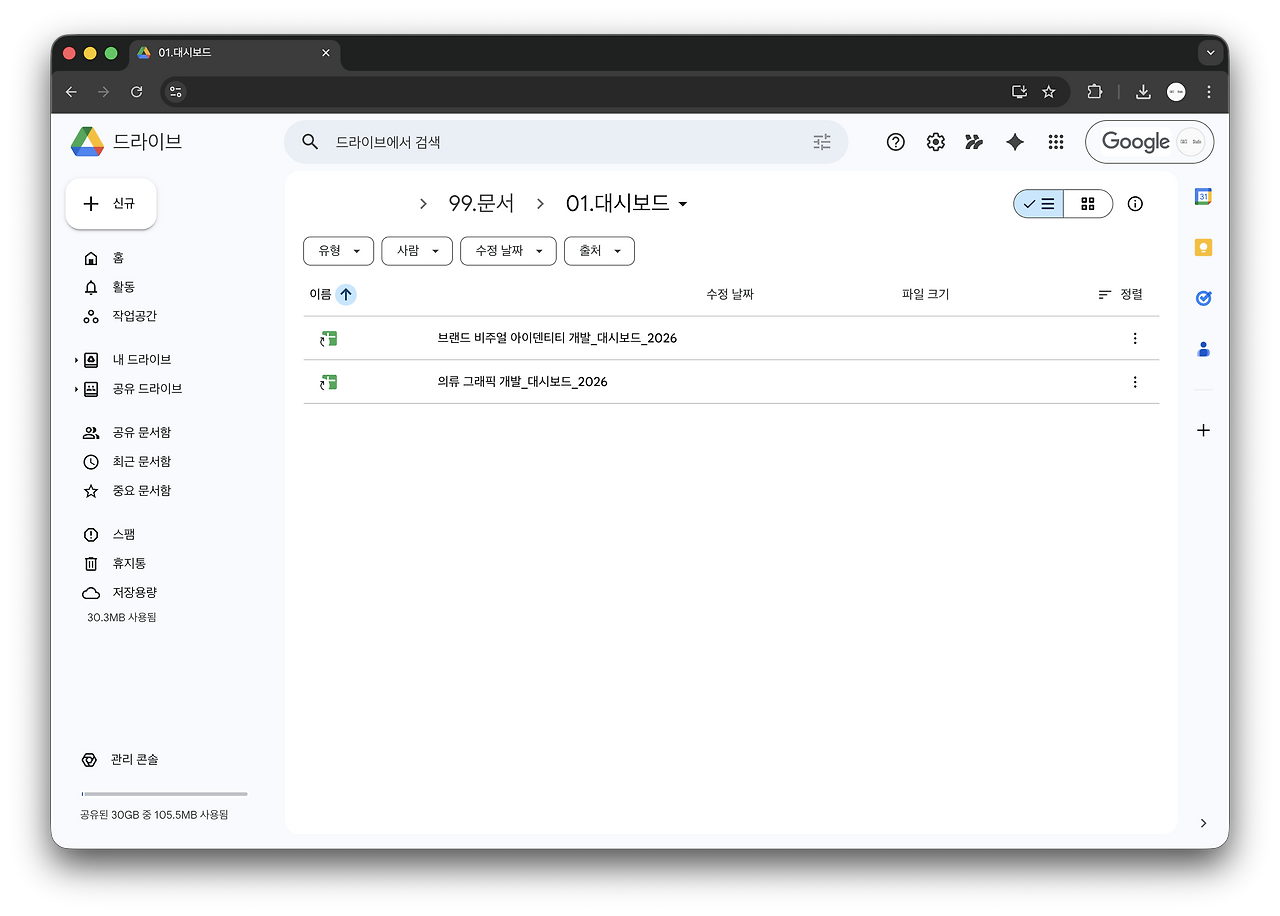Switch to grid view layout
The width and height of the screenshot is (1280, 916).
click(x=1087, y=203)
